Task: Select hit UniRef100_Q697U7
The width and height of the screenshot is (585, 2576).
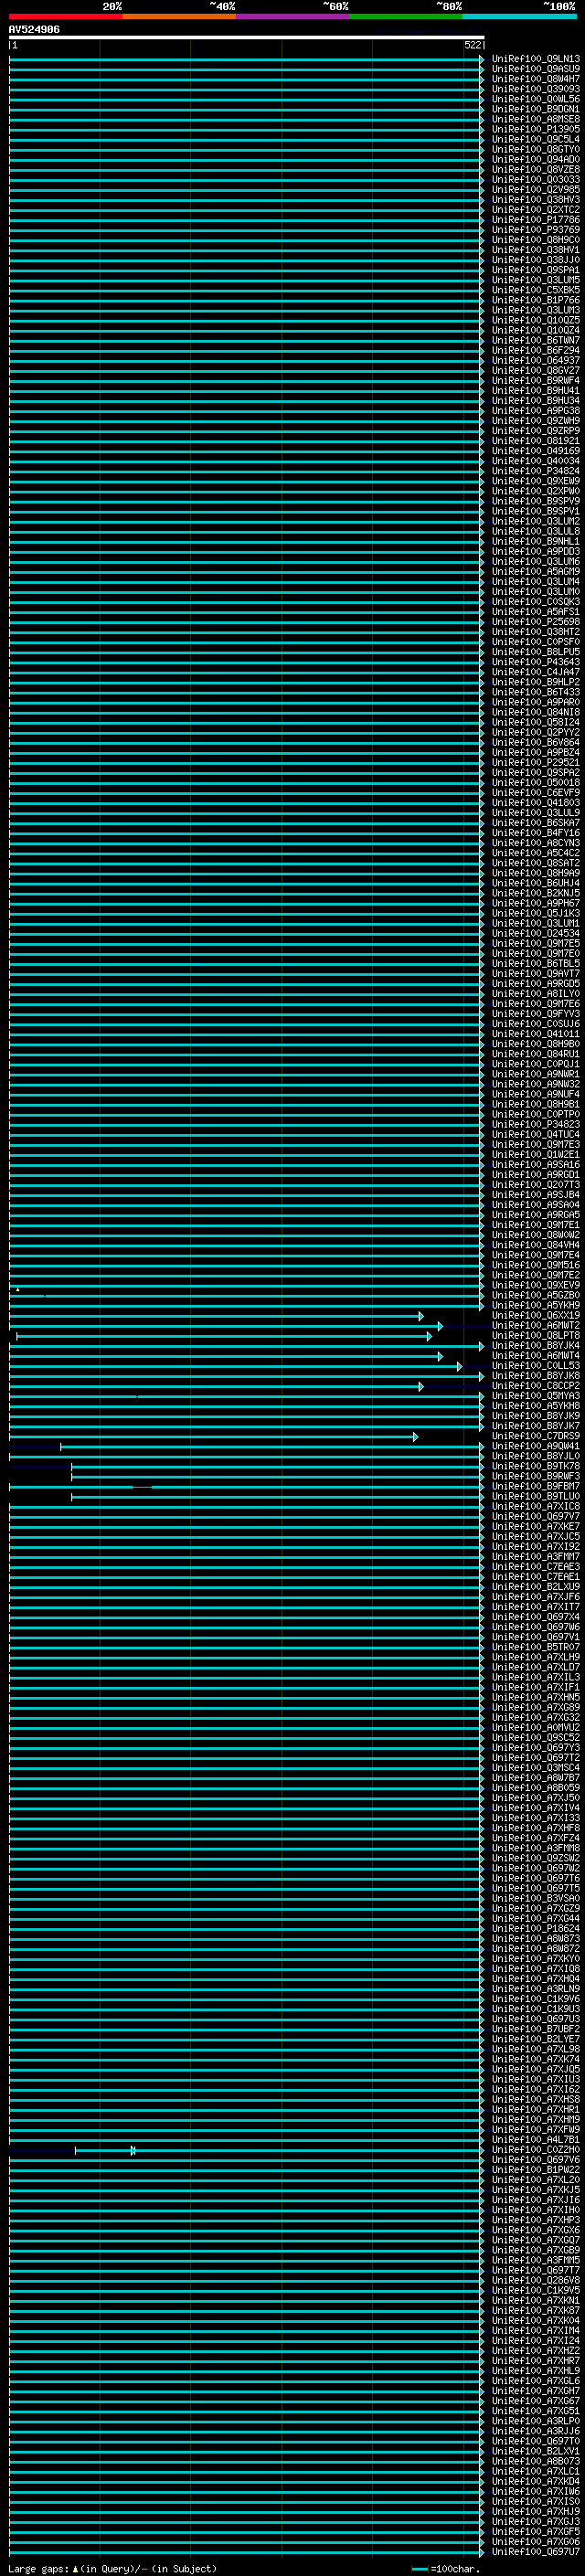Action: click(536, 2552)
